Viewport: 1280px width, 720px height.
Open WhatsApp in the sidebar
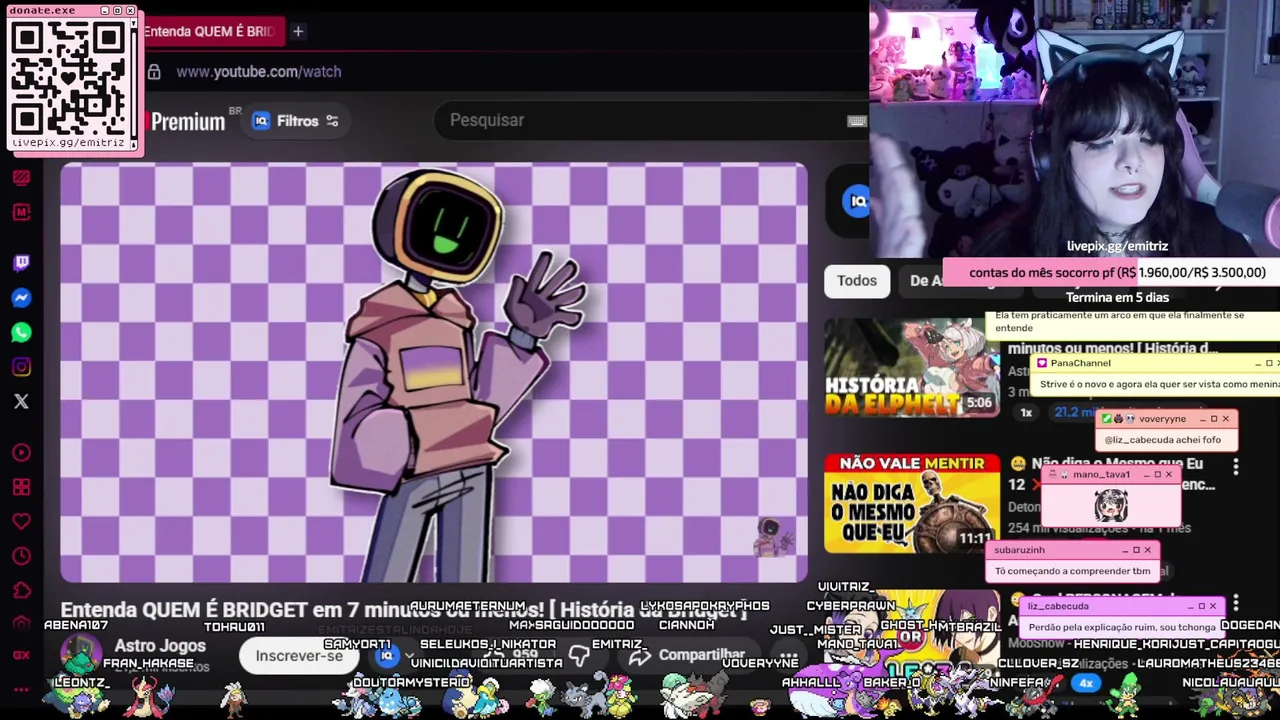point(21,333)
